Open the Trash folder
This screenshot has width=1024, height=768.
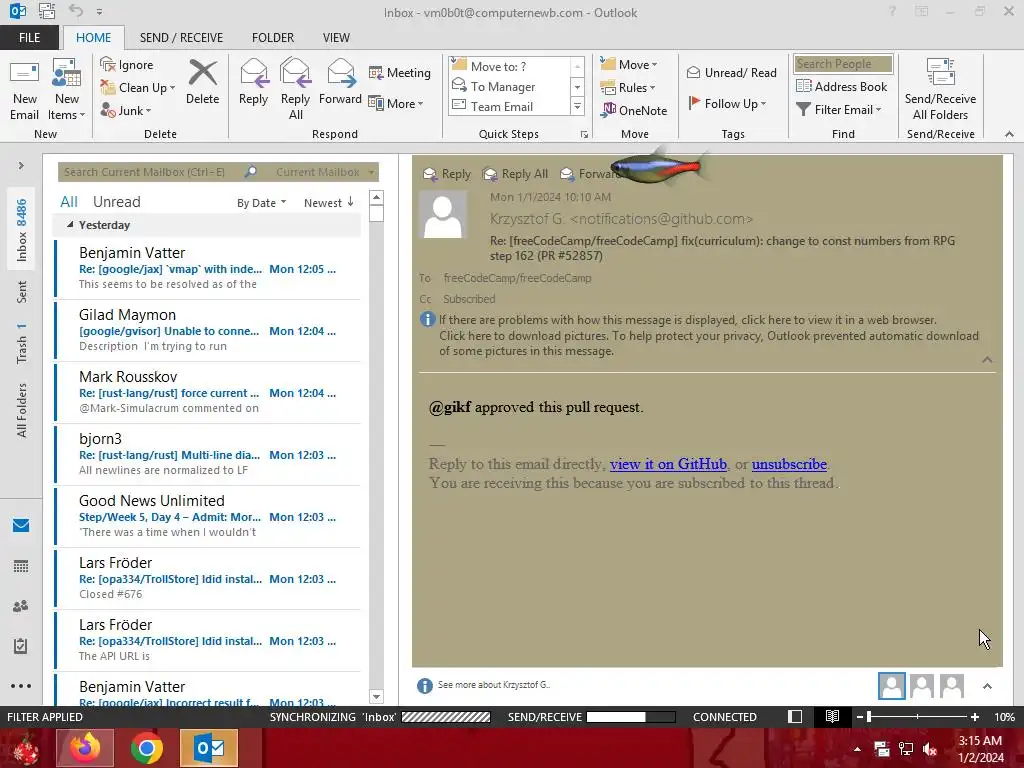[x=22, y=343]
